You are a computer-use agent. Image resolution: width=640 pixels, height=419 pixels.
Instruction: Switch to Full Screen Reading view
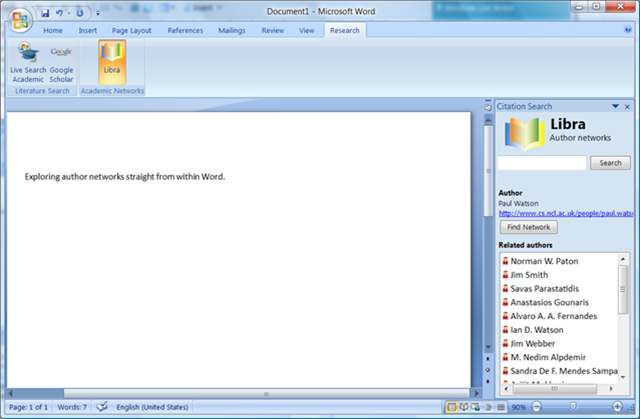point(464,407)
